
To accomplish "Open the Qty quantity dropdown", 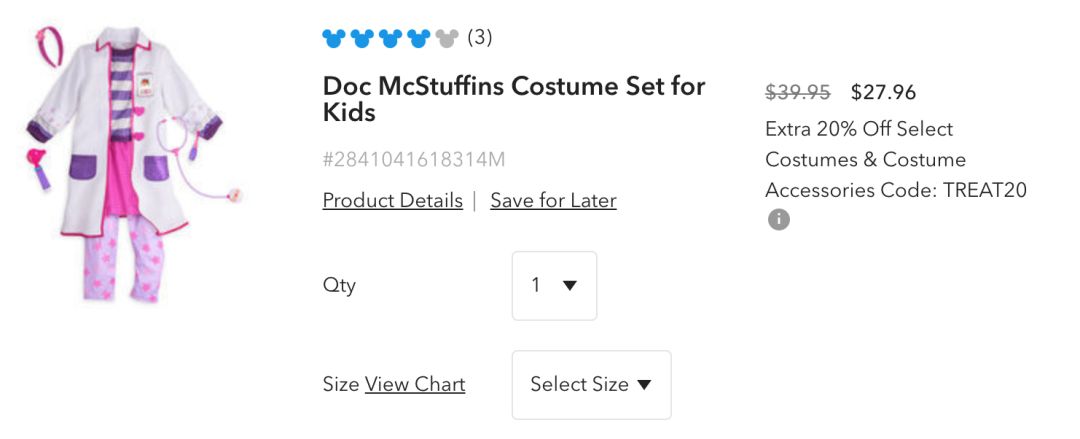I will click(554, 286).
